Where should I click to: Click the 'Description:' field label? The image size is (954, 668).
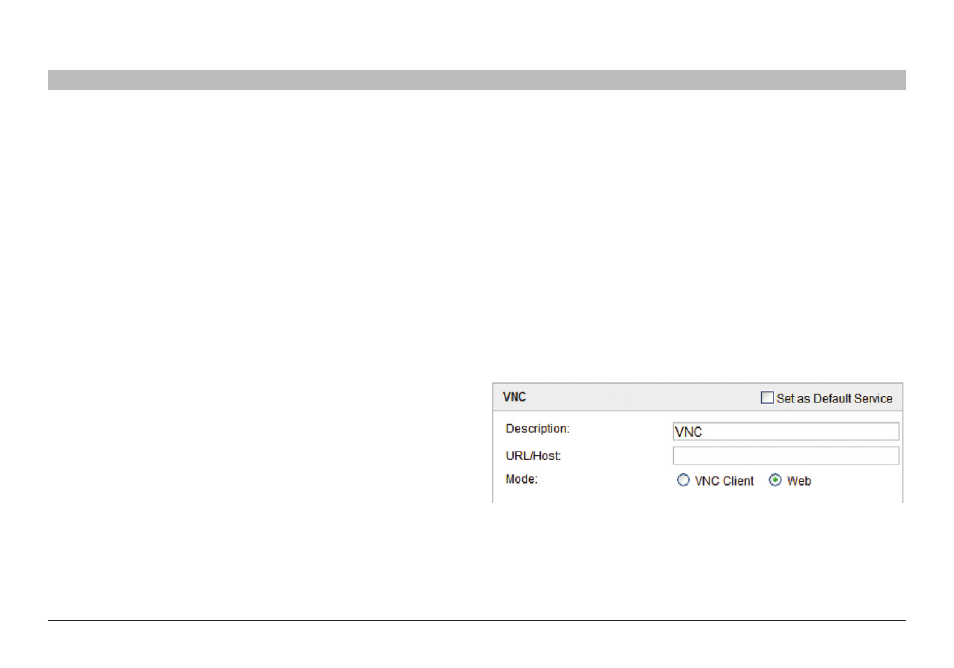537,429
